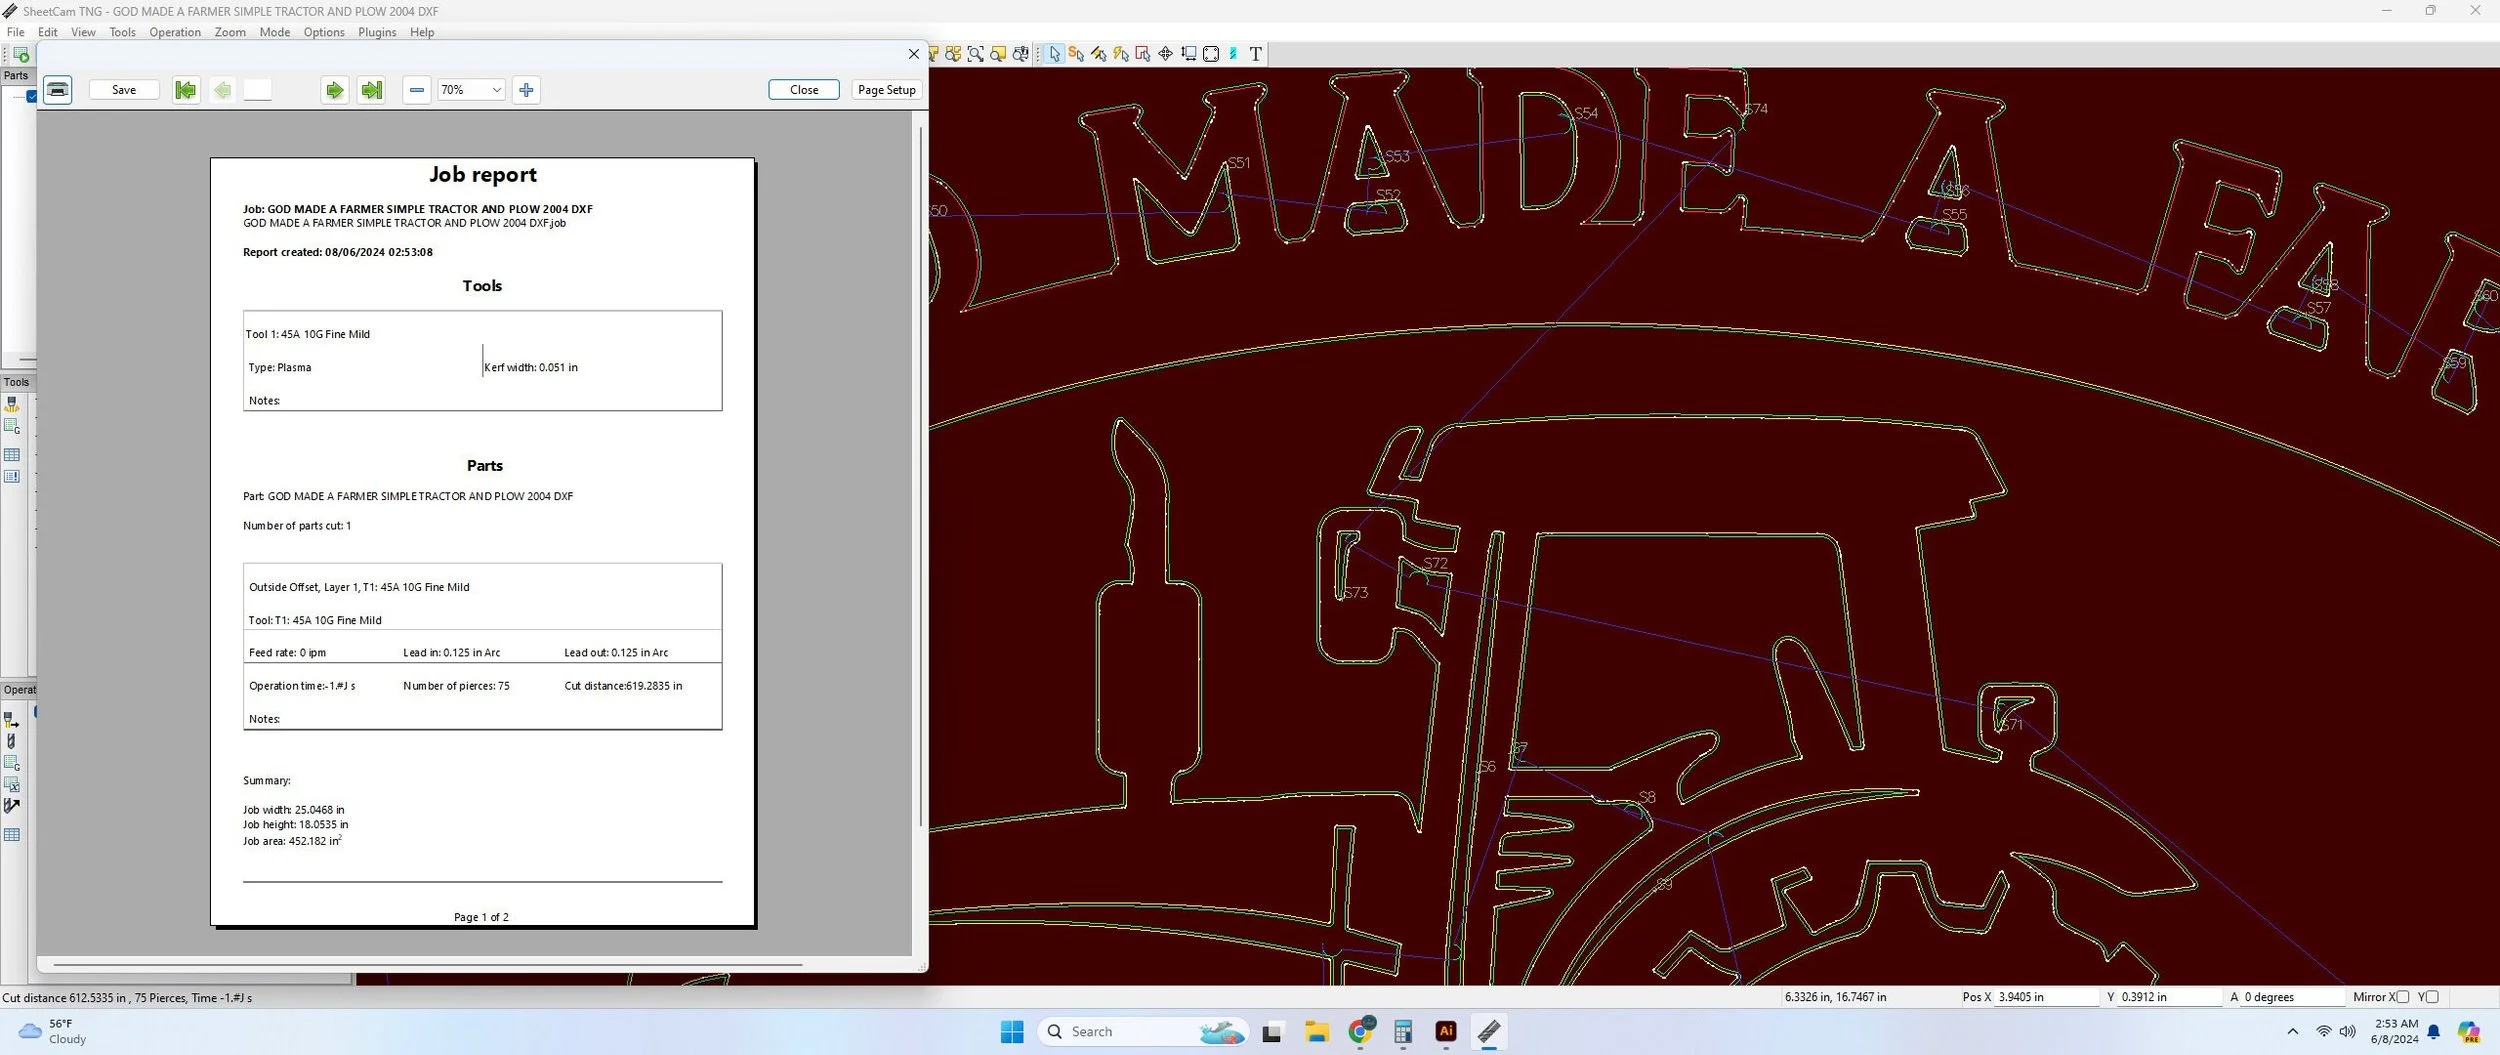Screen dimensions: 2500x1055
Task: Zoom out the report preview with the minus button
Action: 417,90
